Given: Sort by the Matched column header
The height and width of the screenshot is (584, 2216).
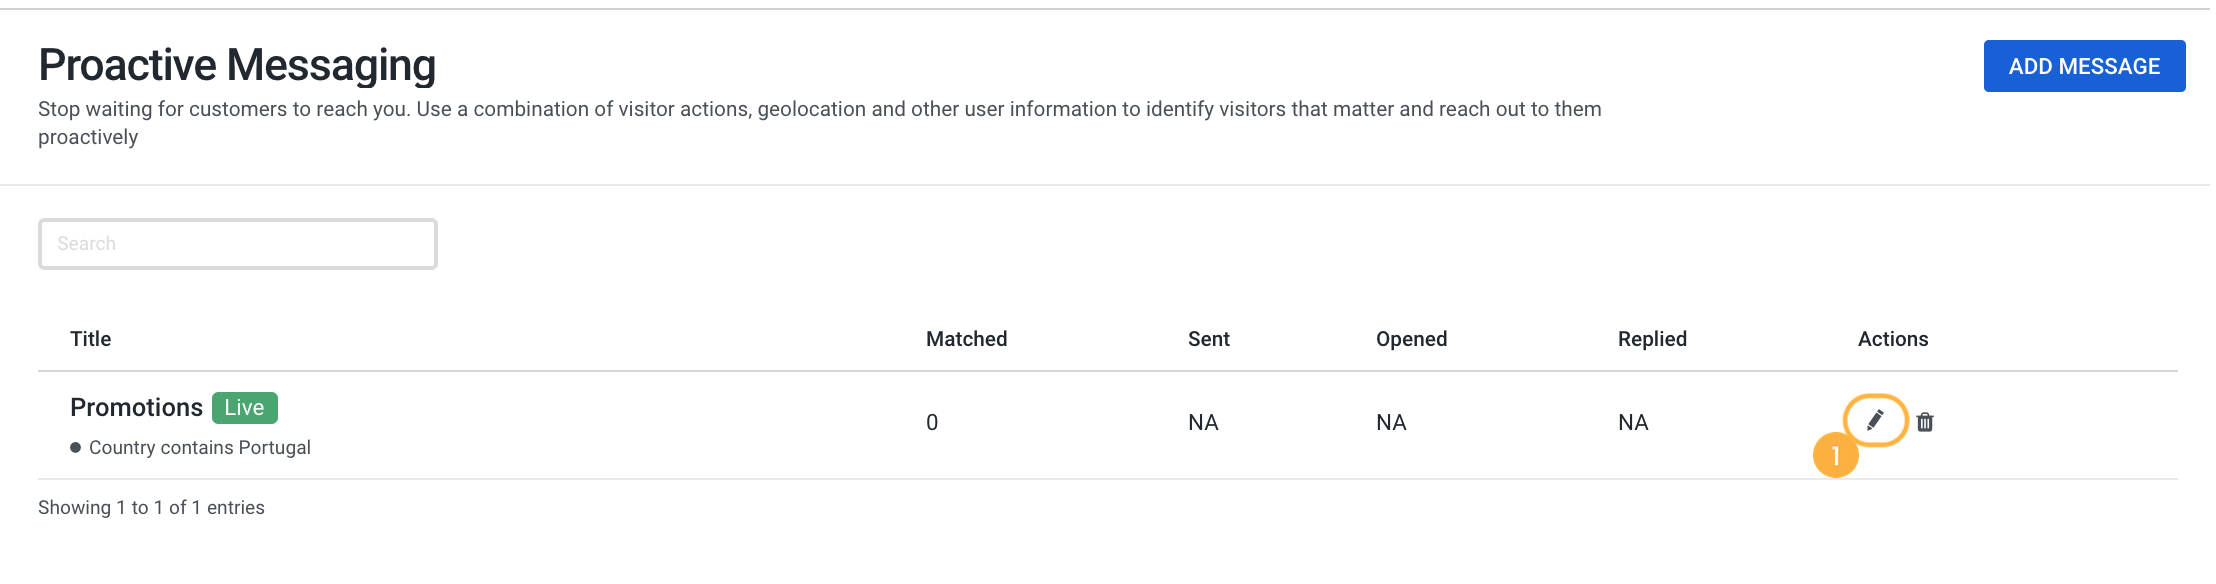Looking at the screenshot, I should pyautogui.click(x=966, y=339).
